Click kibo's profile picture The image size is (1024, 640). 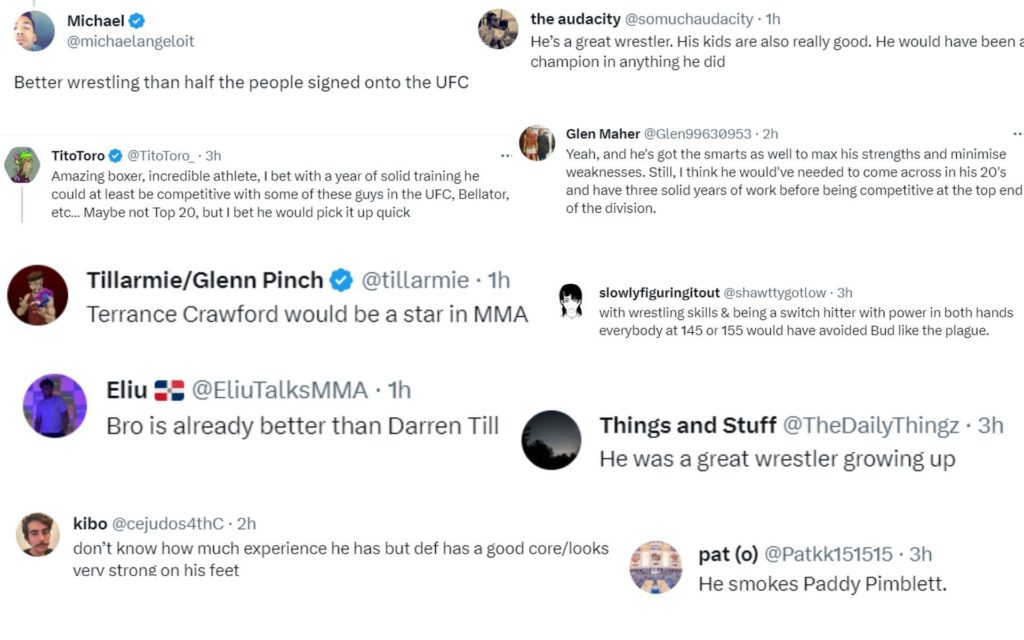coord(38,533)
